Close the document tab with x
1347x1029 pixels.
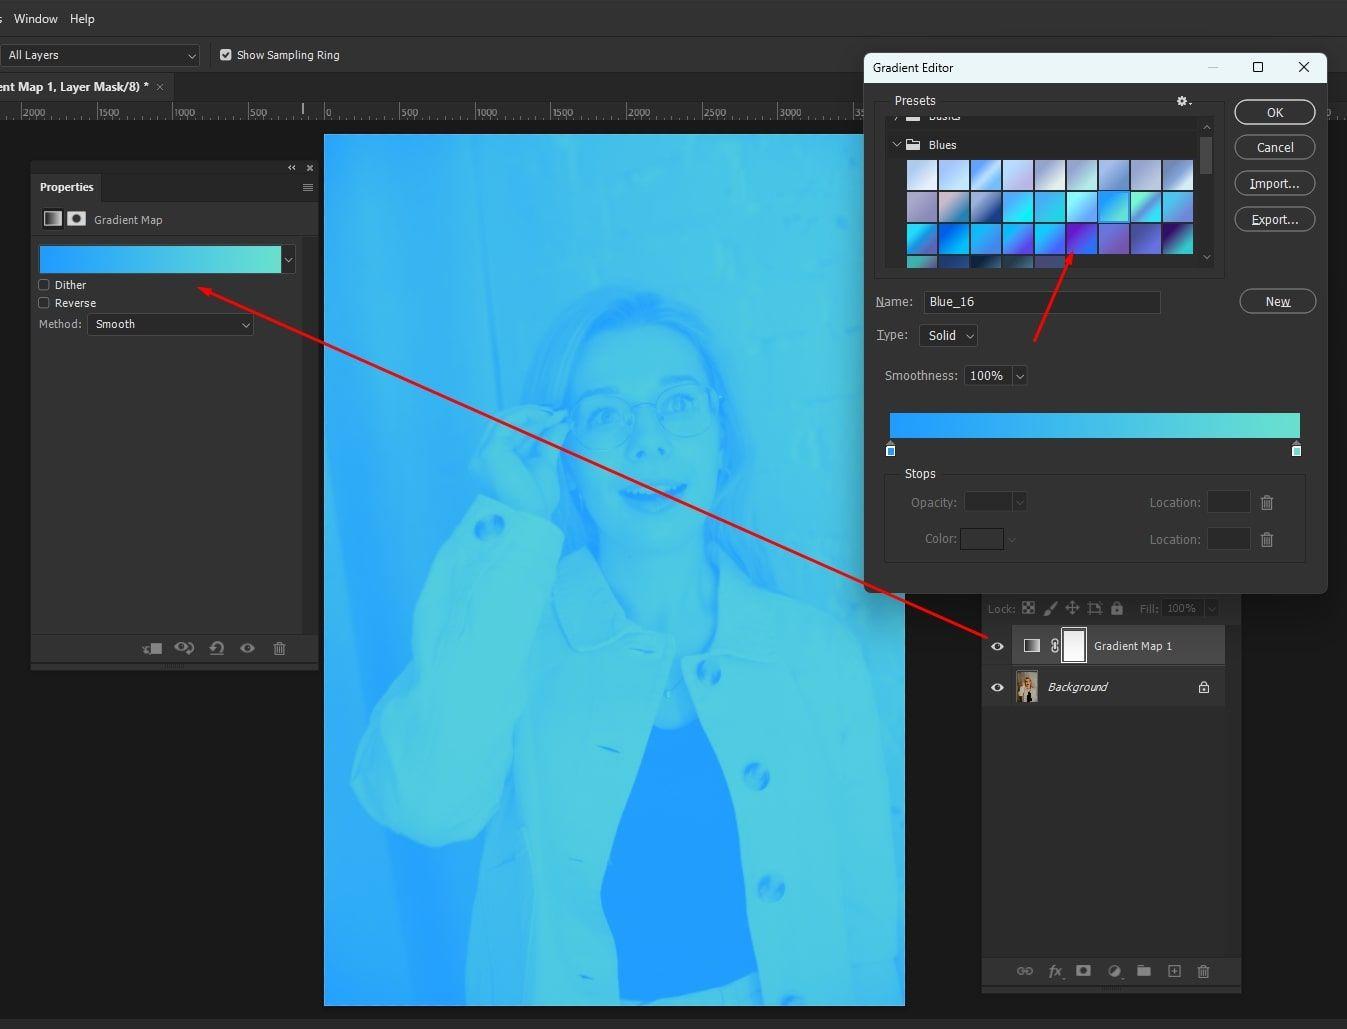(160, 87)
